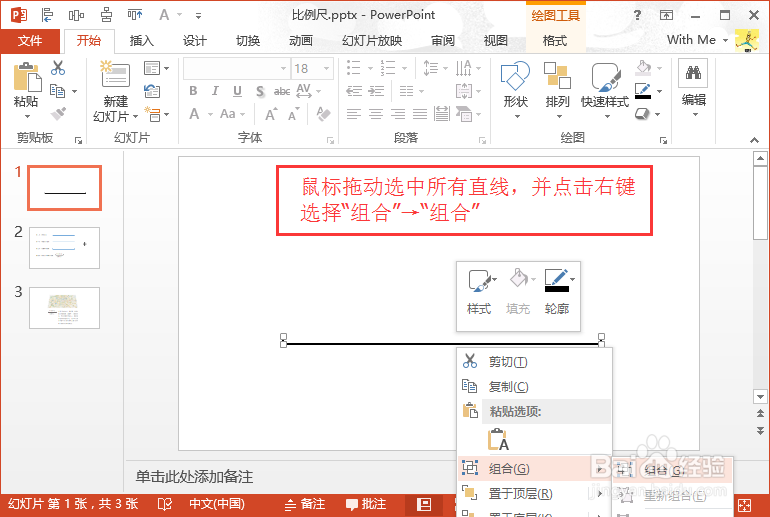This screenshot has height=517, width=770.
Task: Click the Keep Text Only paste option icon
Action: (498, 439)
